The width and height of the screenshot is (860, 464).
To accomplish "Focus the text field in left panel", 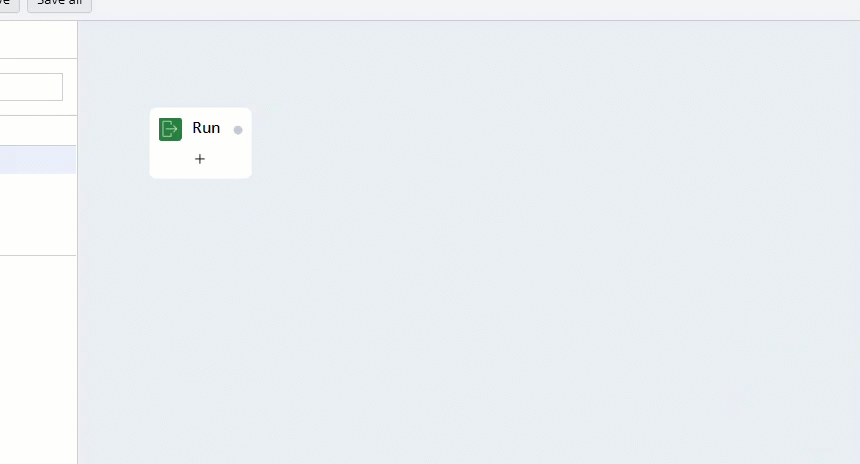I will click(x=31, y=87).
